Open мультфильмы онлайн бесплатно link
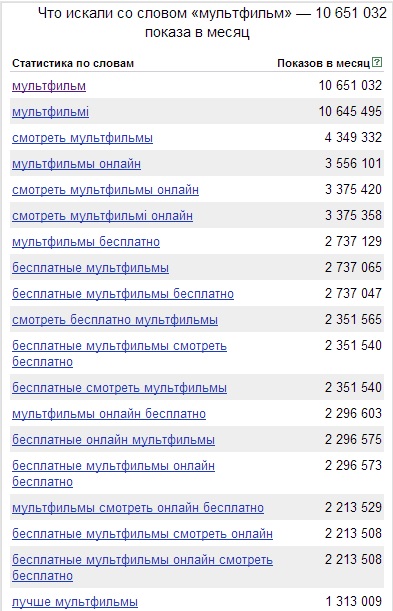 109,413
